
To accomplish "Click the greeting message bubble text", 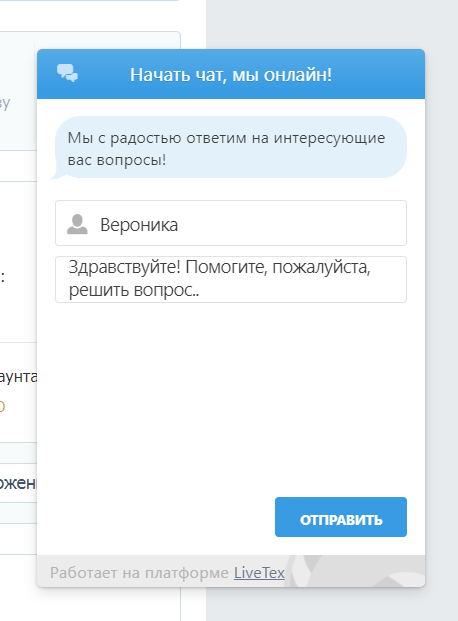I will (226, 149).
